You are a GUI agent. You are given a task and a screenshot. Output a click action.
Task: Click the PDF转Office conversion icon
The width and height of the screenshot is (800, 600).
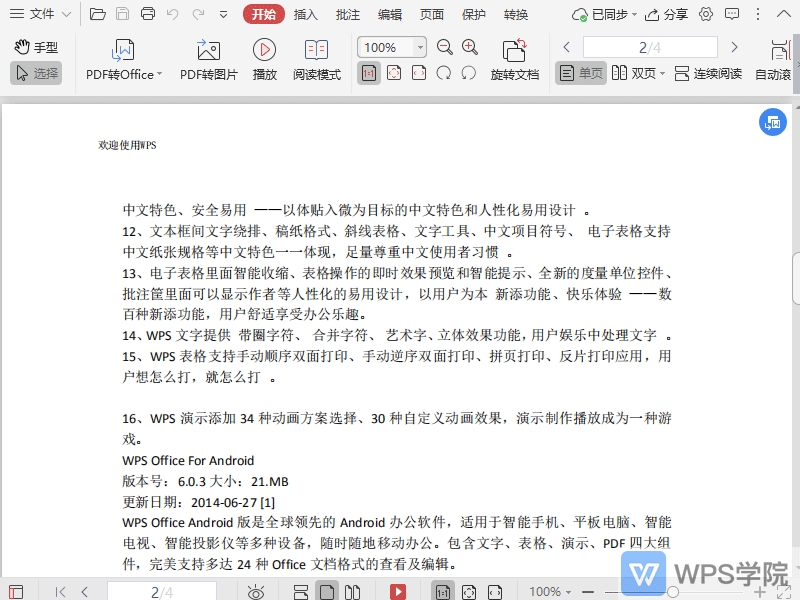point(124,50)
